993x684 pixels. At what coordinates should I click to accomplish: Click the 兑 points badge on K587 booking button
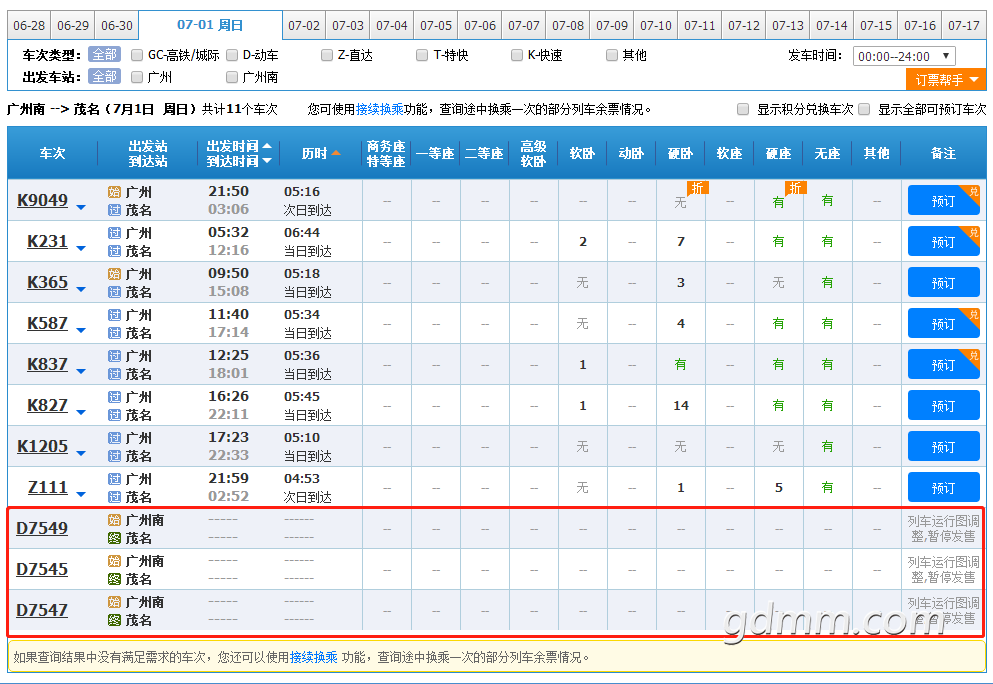tap(973, 315)
